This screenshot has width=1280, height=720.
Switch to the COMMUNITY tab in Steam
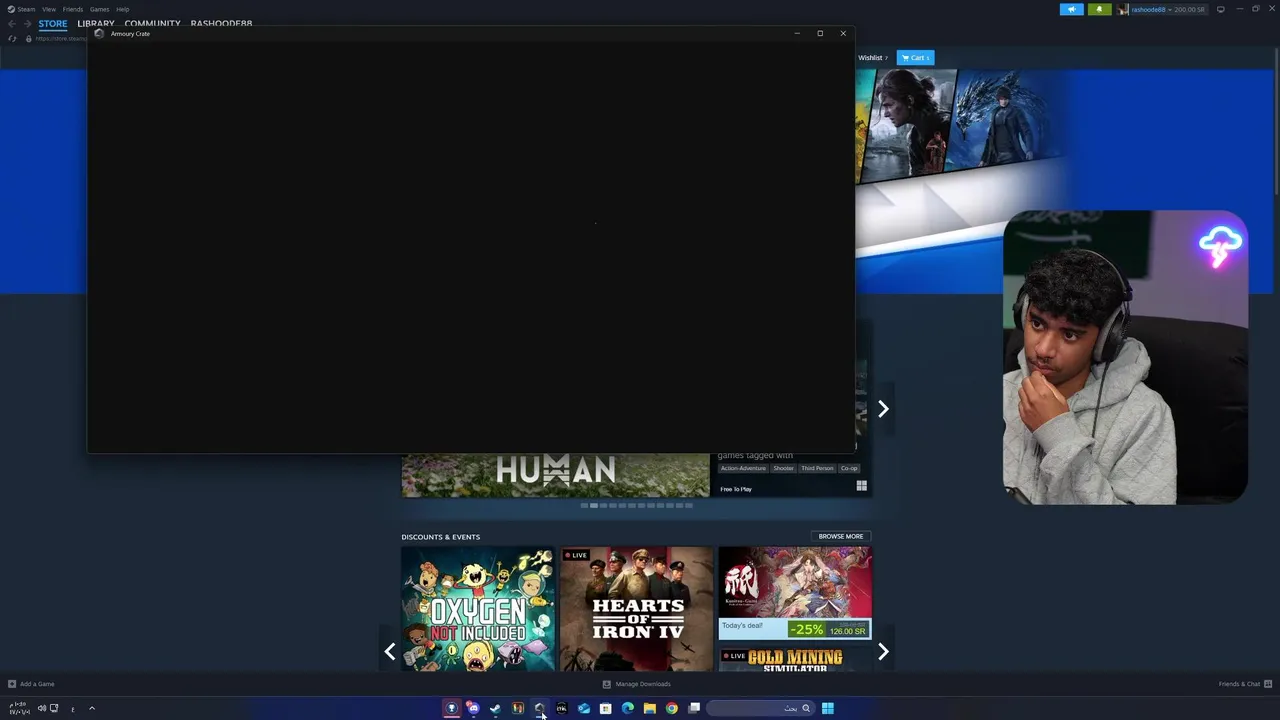(152, 24)
